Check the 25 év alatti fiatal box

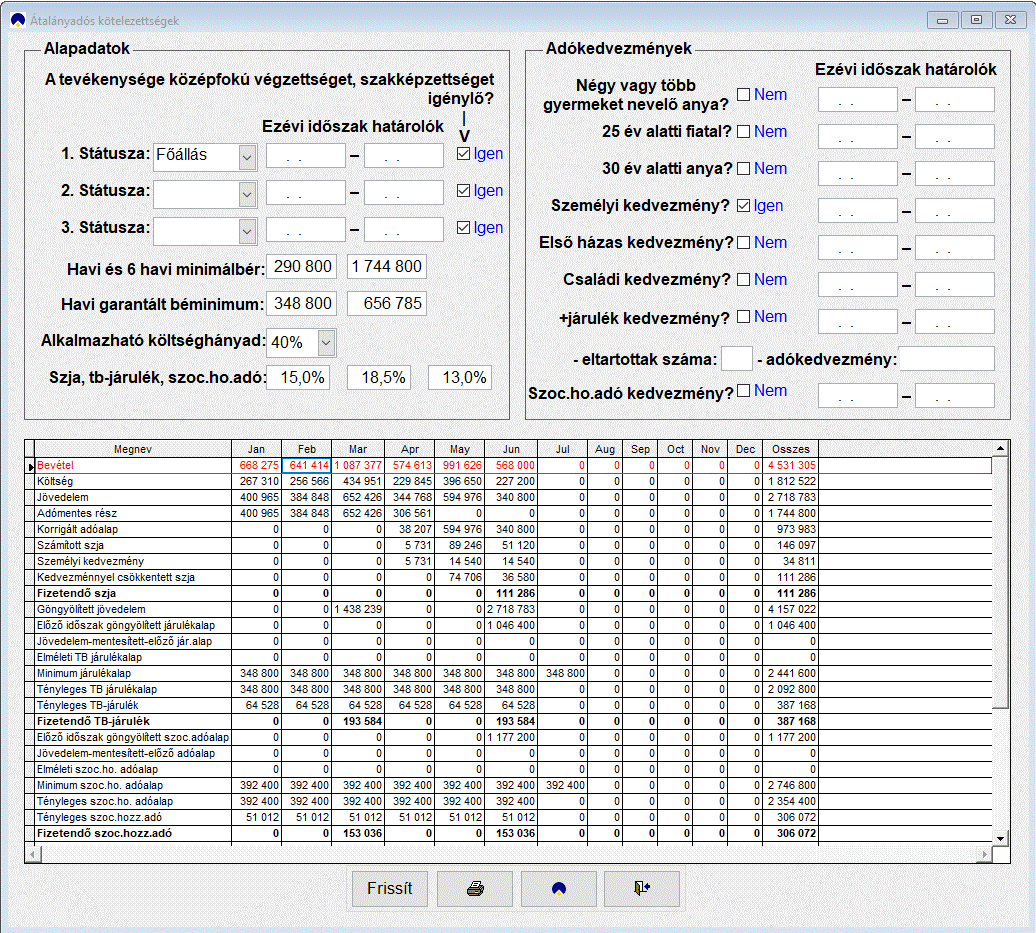[743, 131]
